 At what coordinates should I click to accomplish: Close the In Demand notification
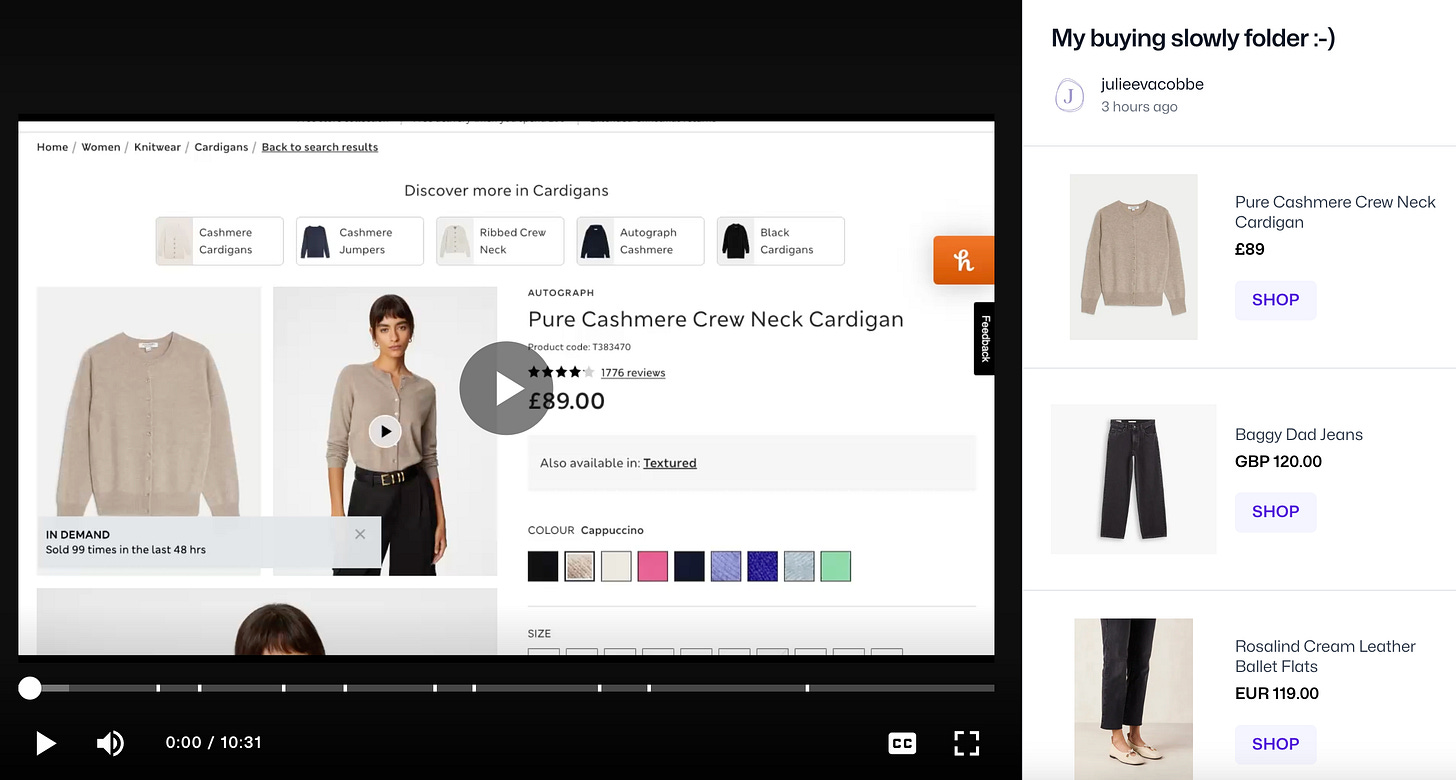pyautogui.click(x=360, y=534)
